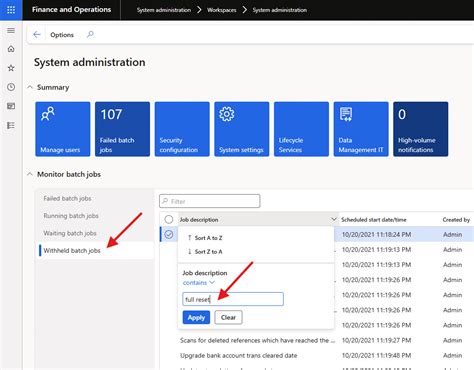Select the 10/20/2021 11:19:27 PM cell

pyautogui.click(x=376, y=340)
